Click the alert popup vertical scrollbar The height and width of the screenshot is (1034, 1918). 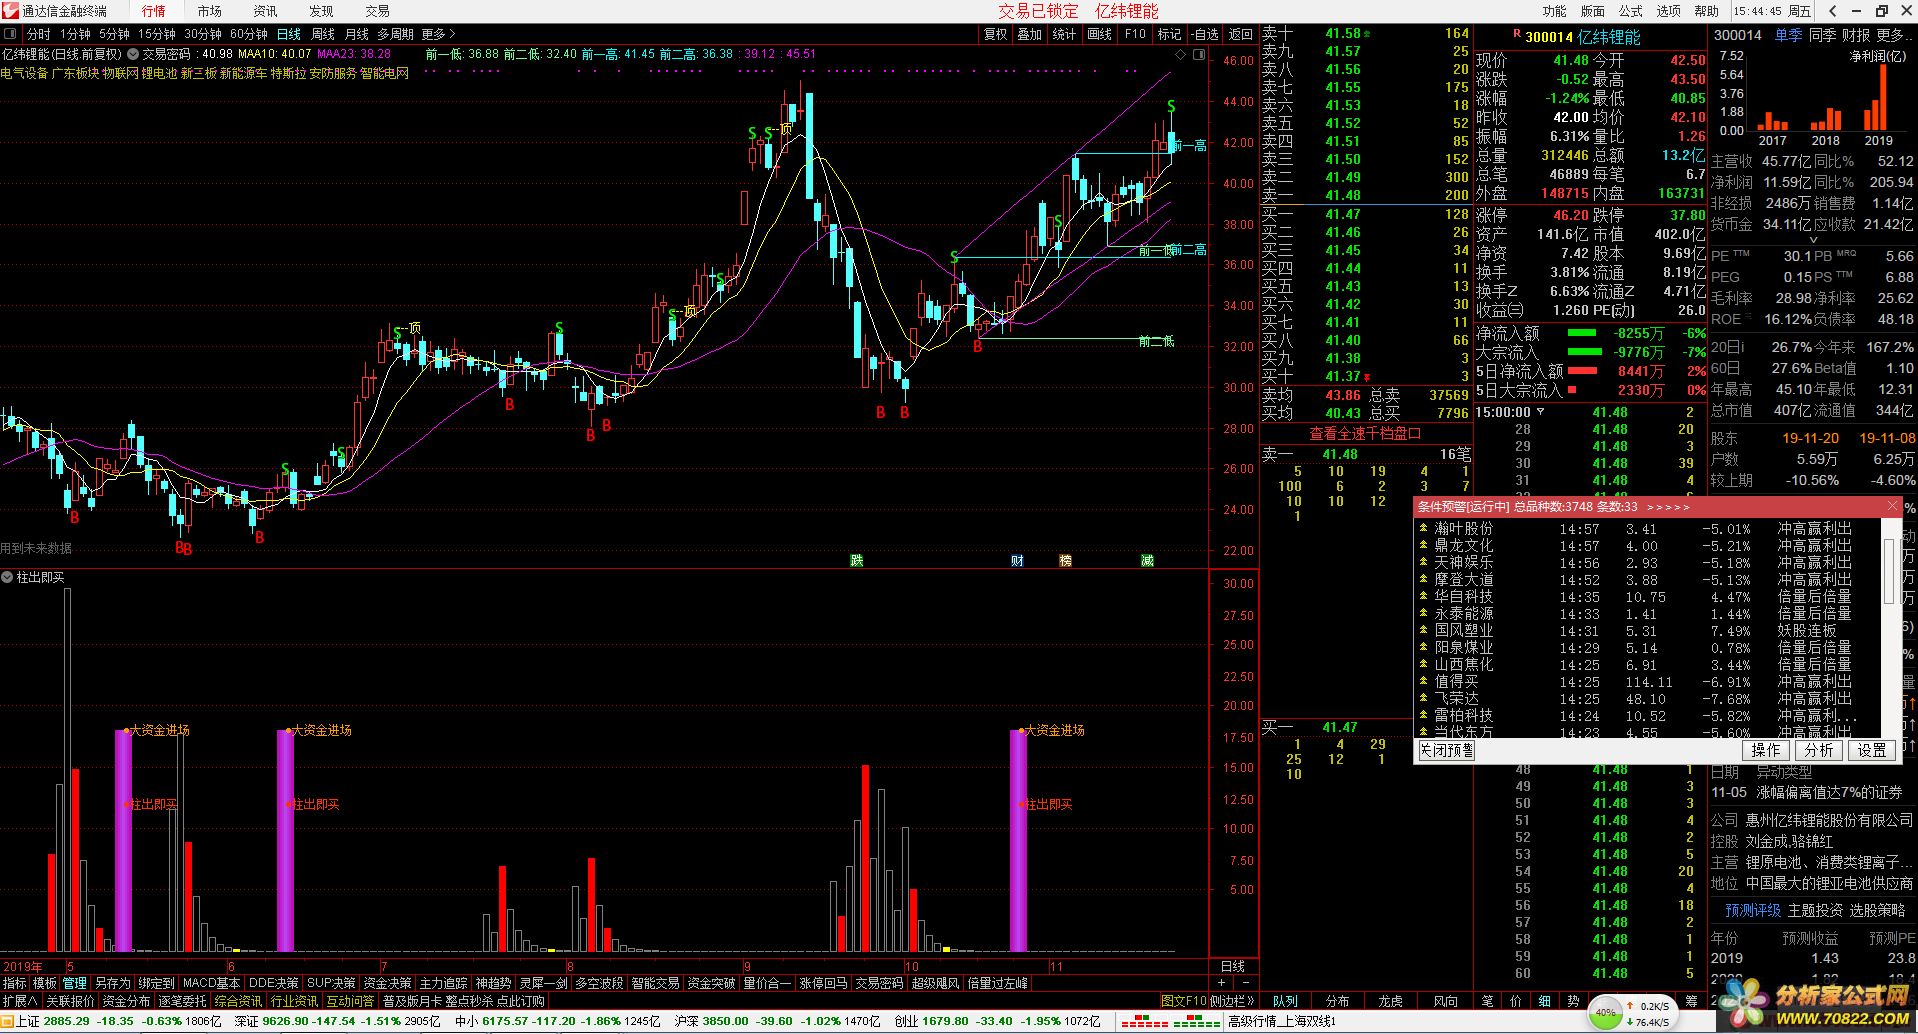[x=1888, y=570]
